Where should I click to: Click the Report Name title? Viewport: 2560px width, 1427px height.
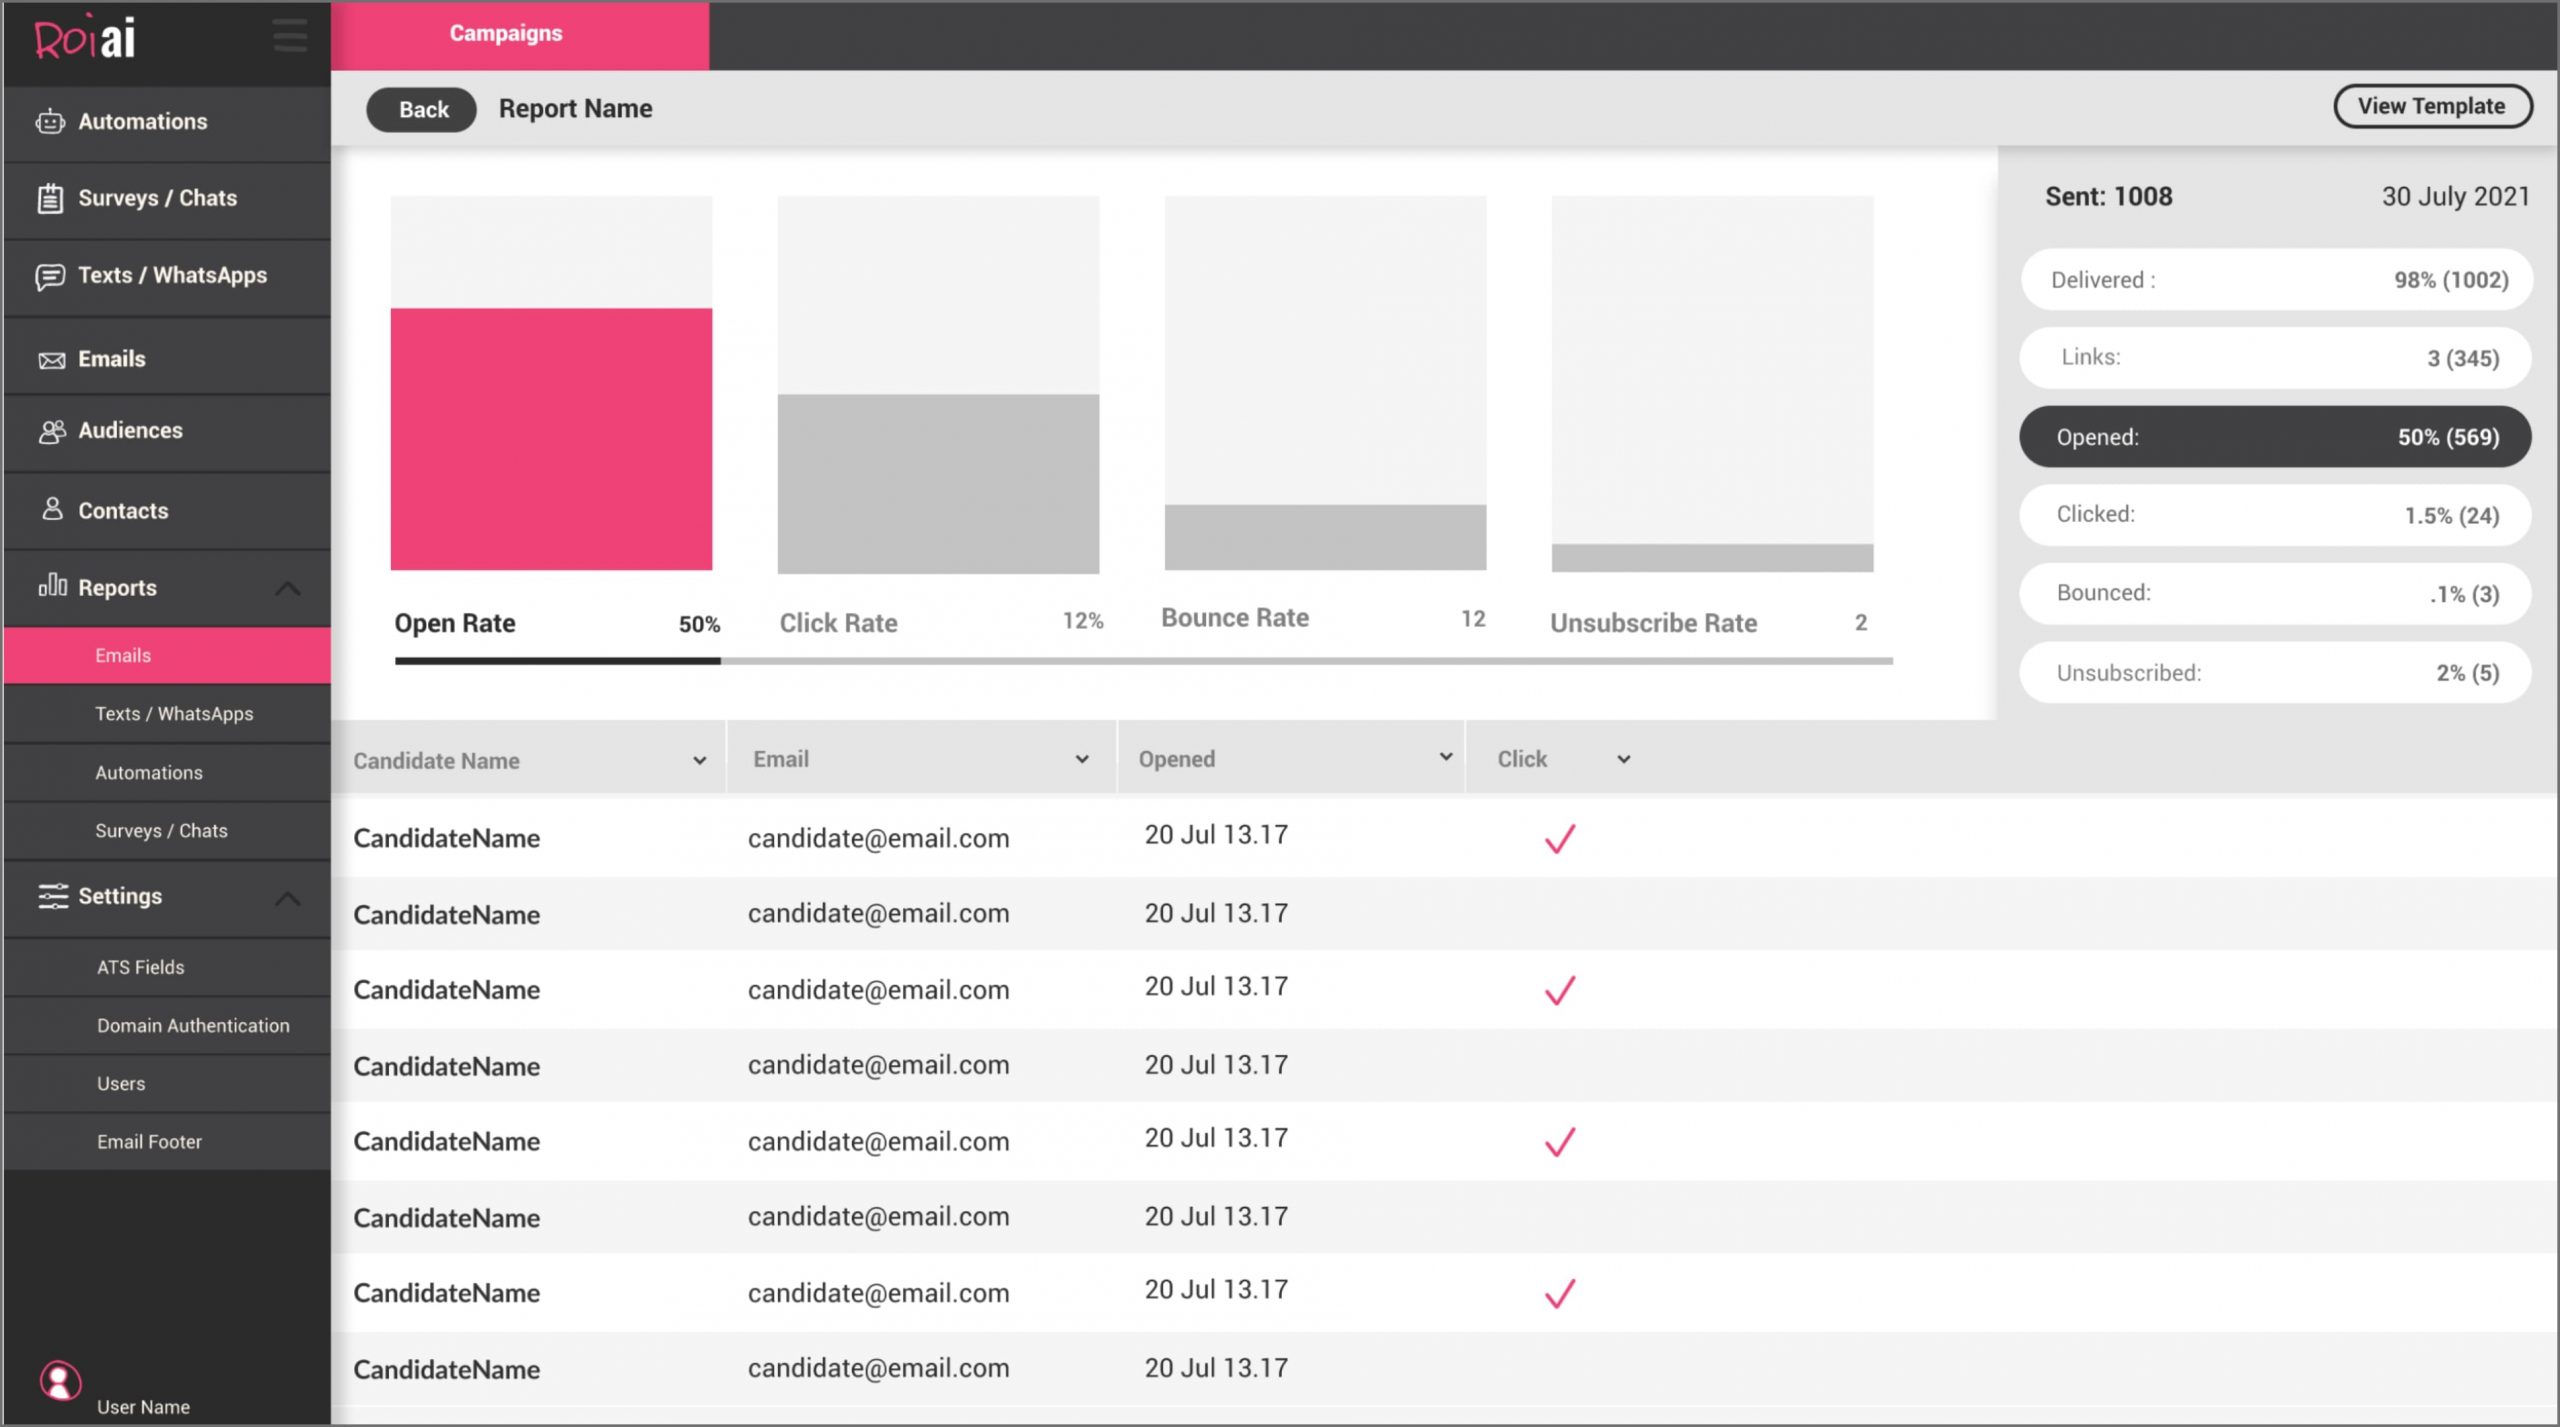[x=576, y=109]
